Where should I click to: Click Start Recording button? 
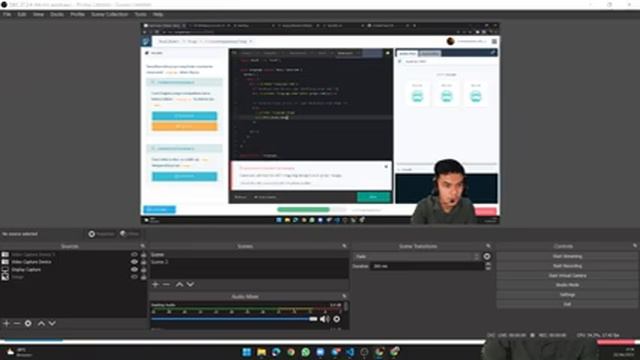point(567,266)
